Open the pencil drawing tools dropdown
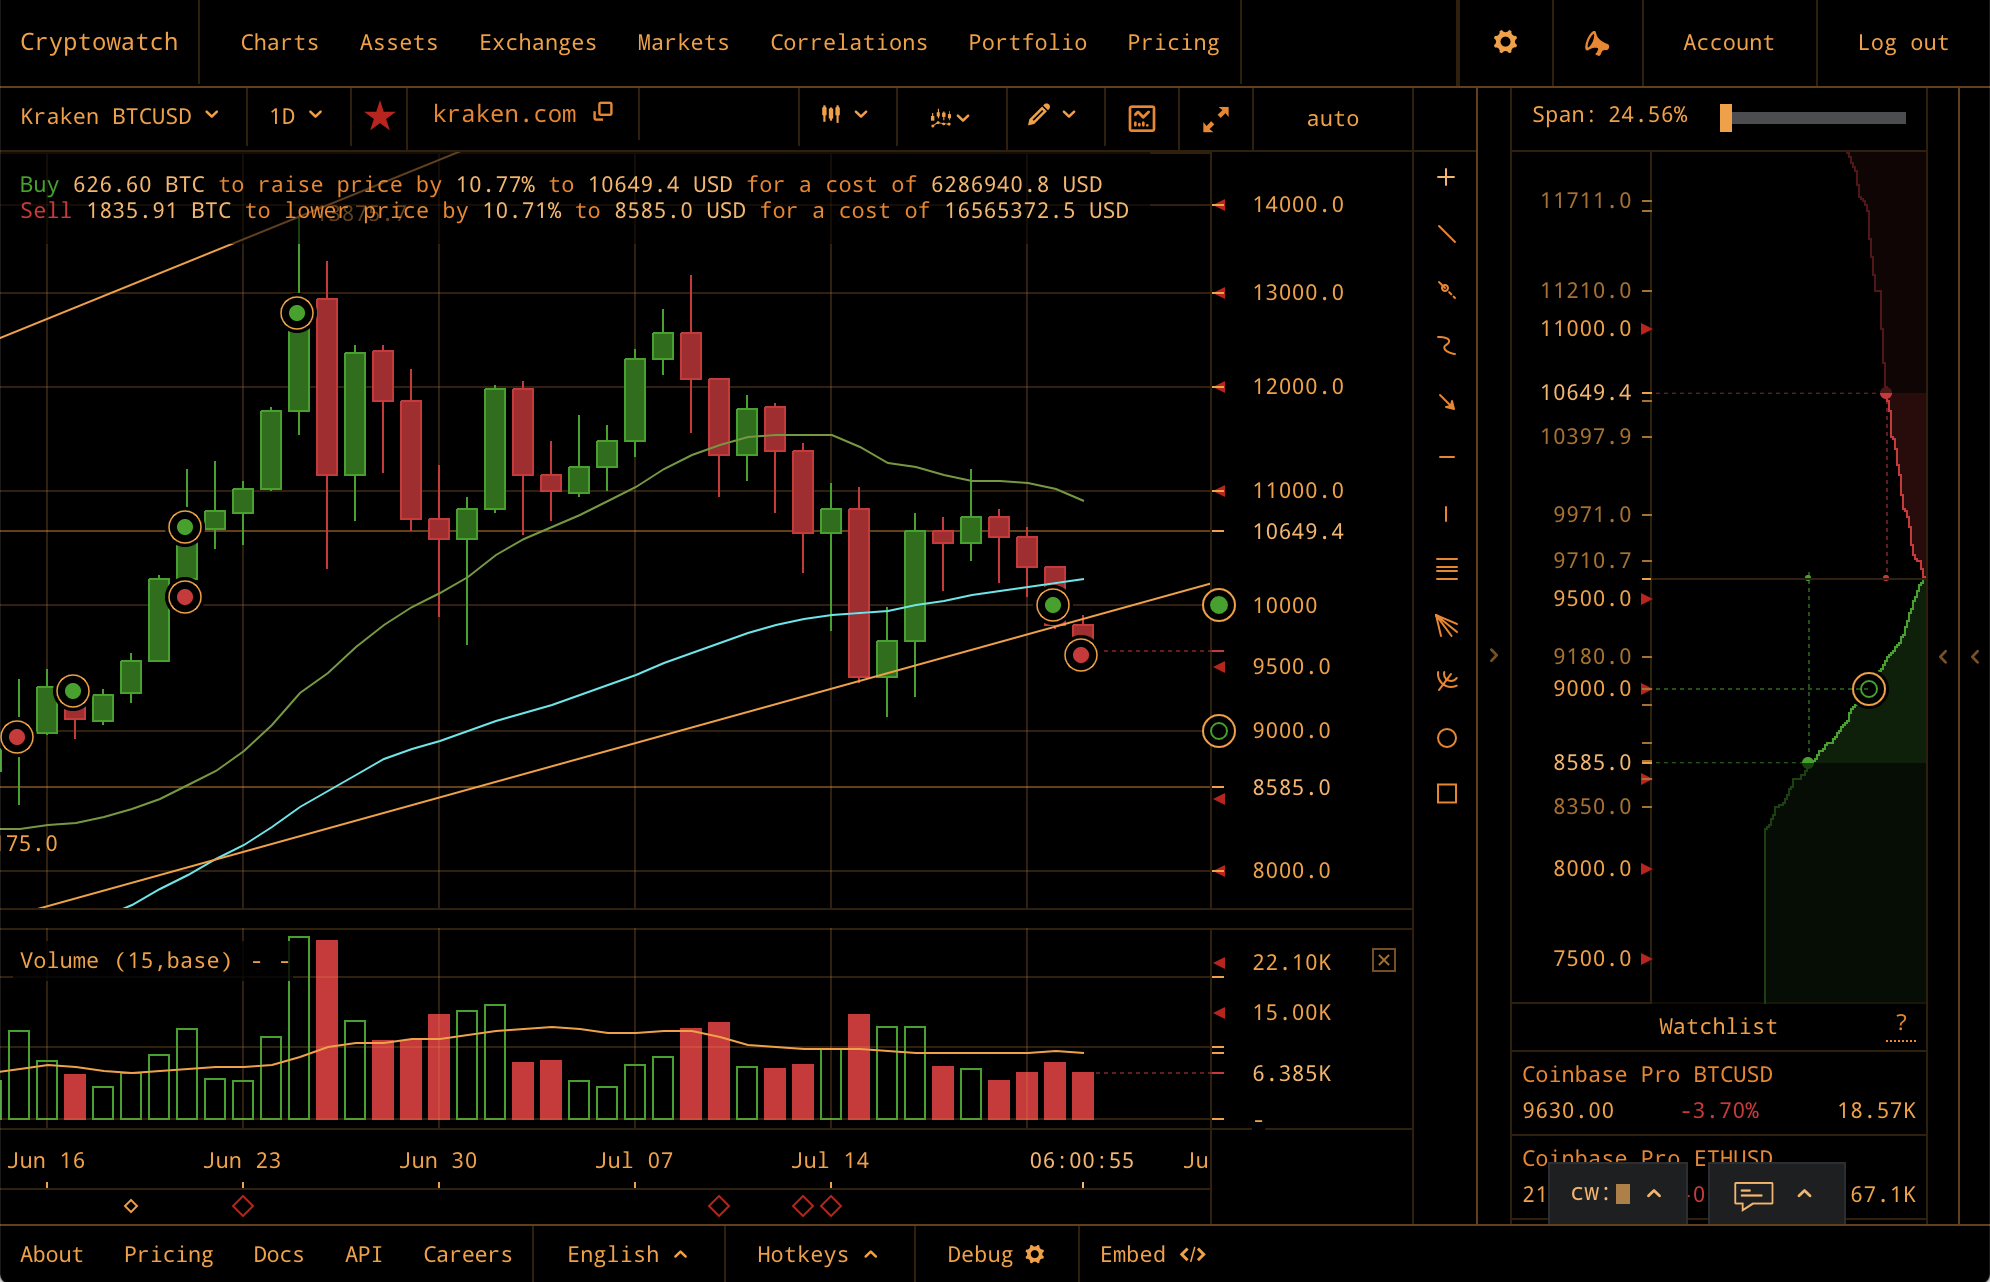This screenshot has width=1990, height=1282. pos(1051,115)
